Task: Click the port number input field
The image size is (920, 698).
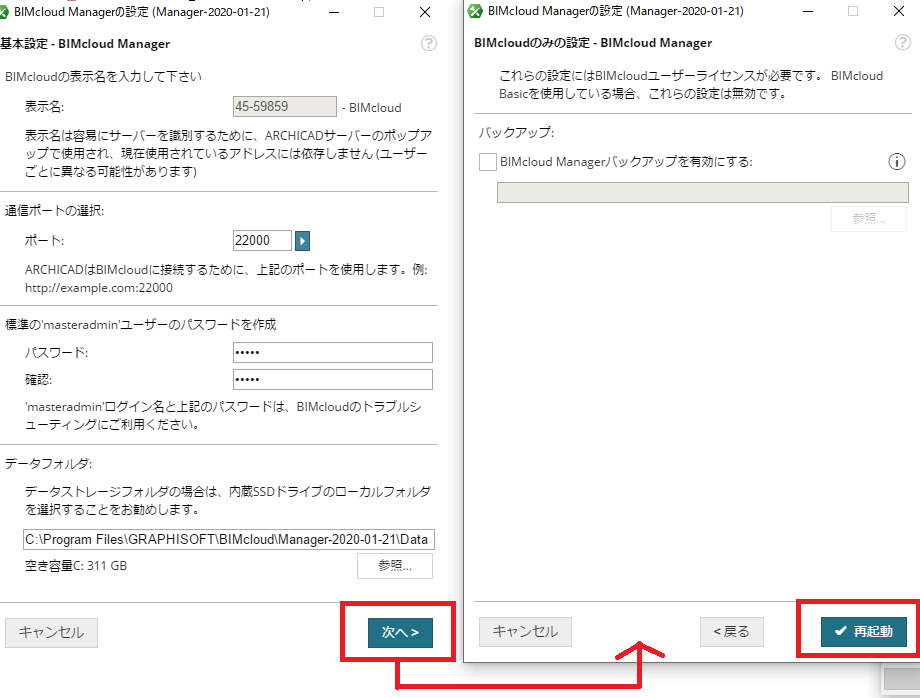Action: click(262, 240)
